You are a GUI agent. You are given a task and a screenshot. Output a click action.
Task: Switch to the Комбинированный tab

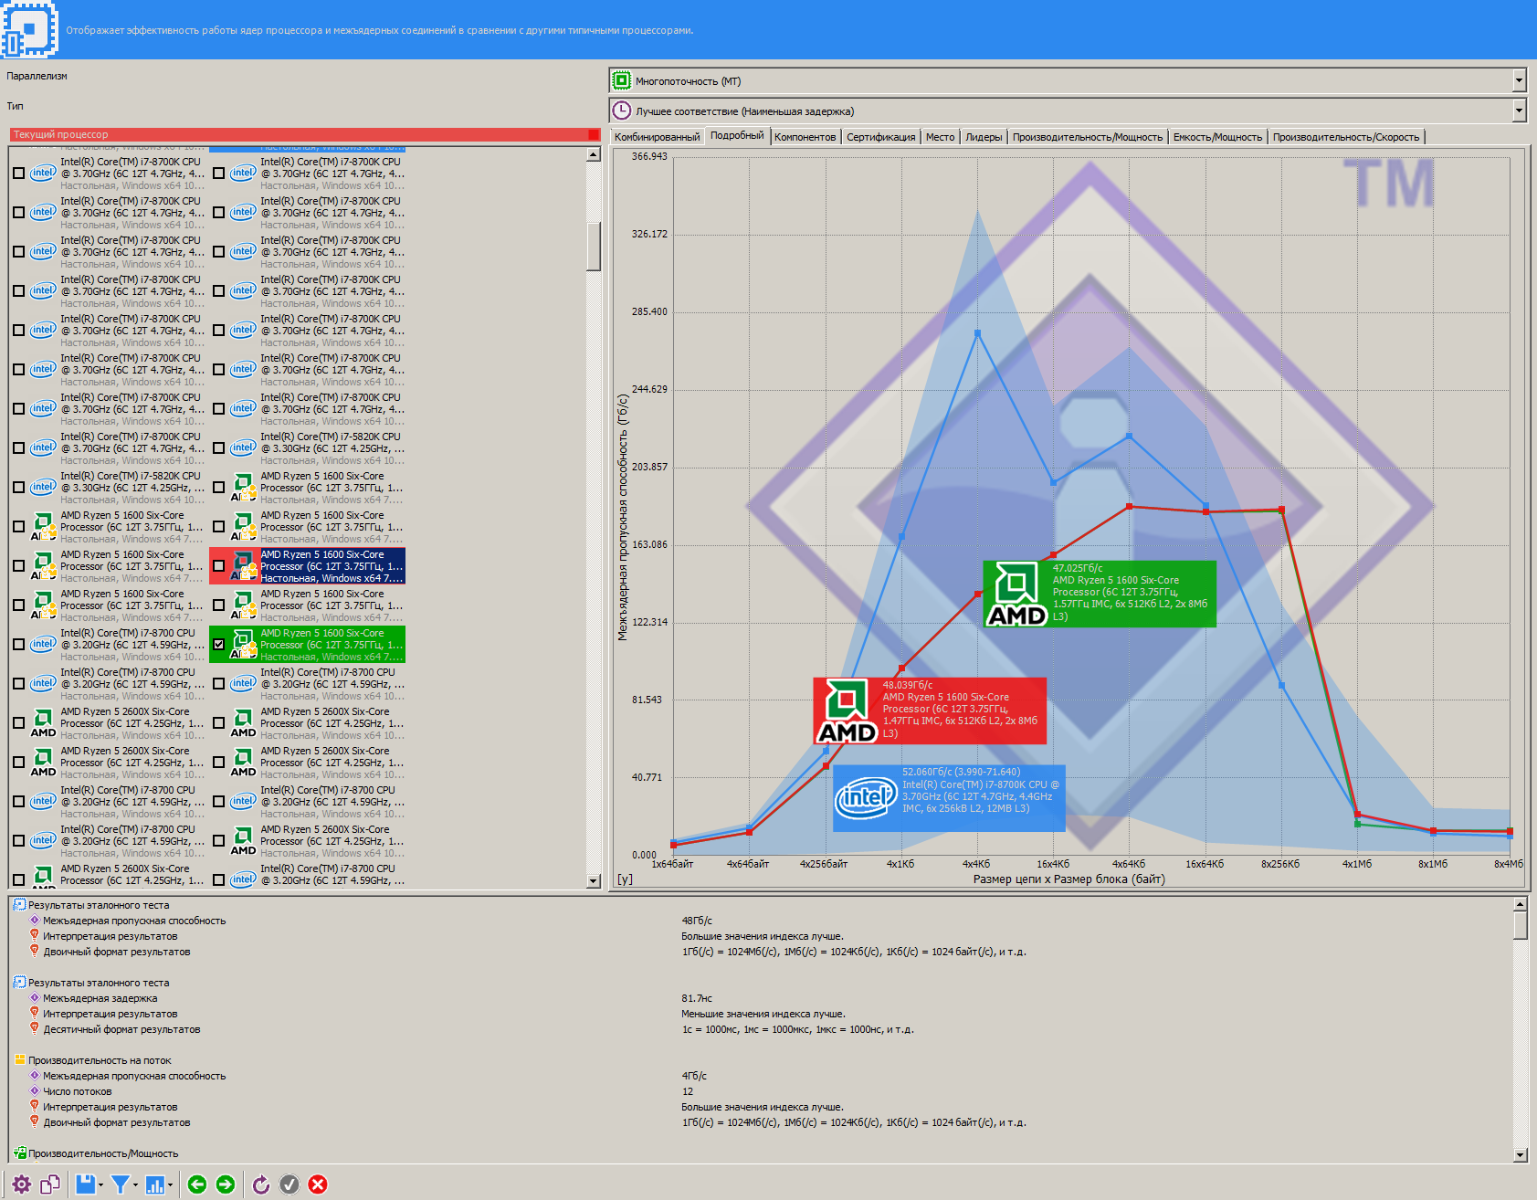coord(657,137)
